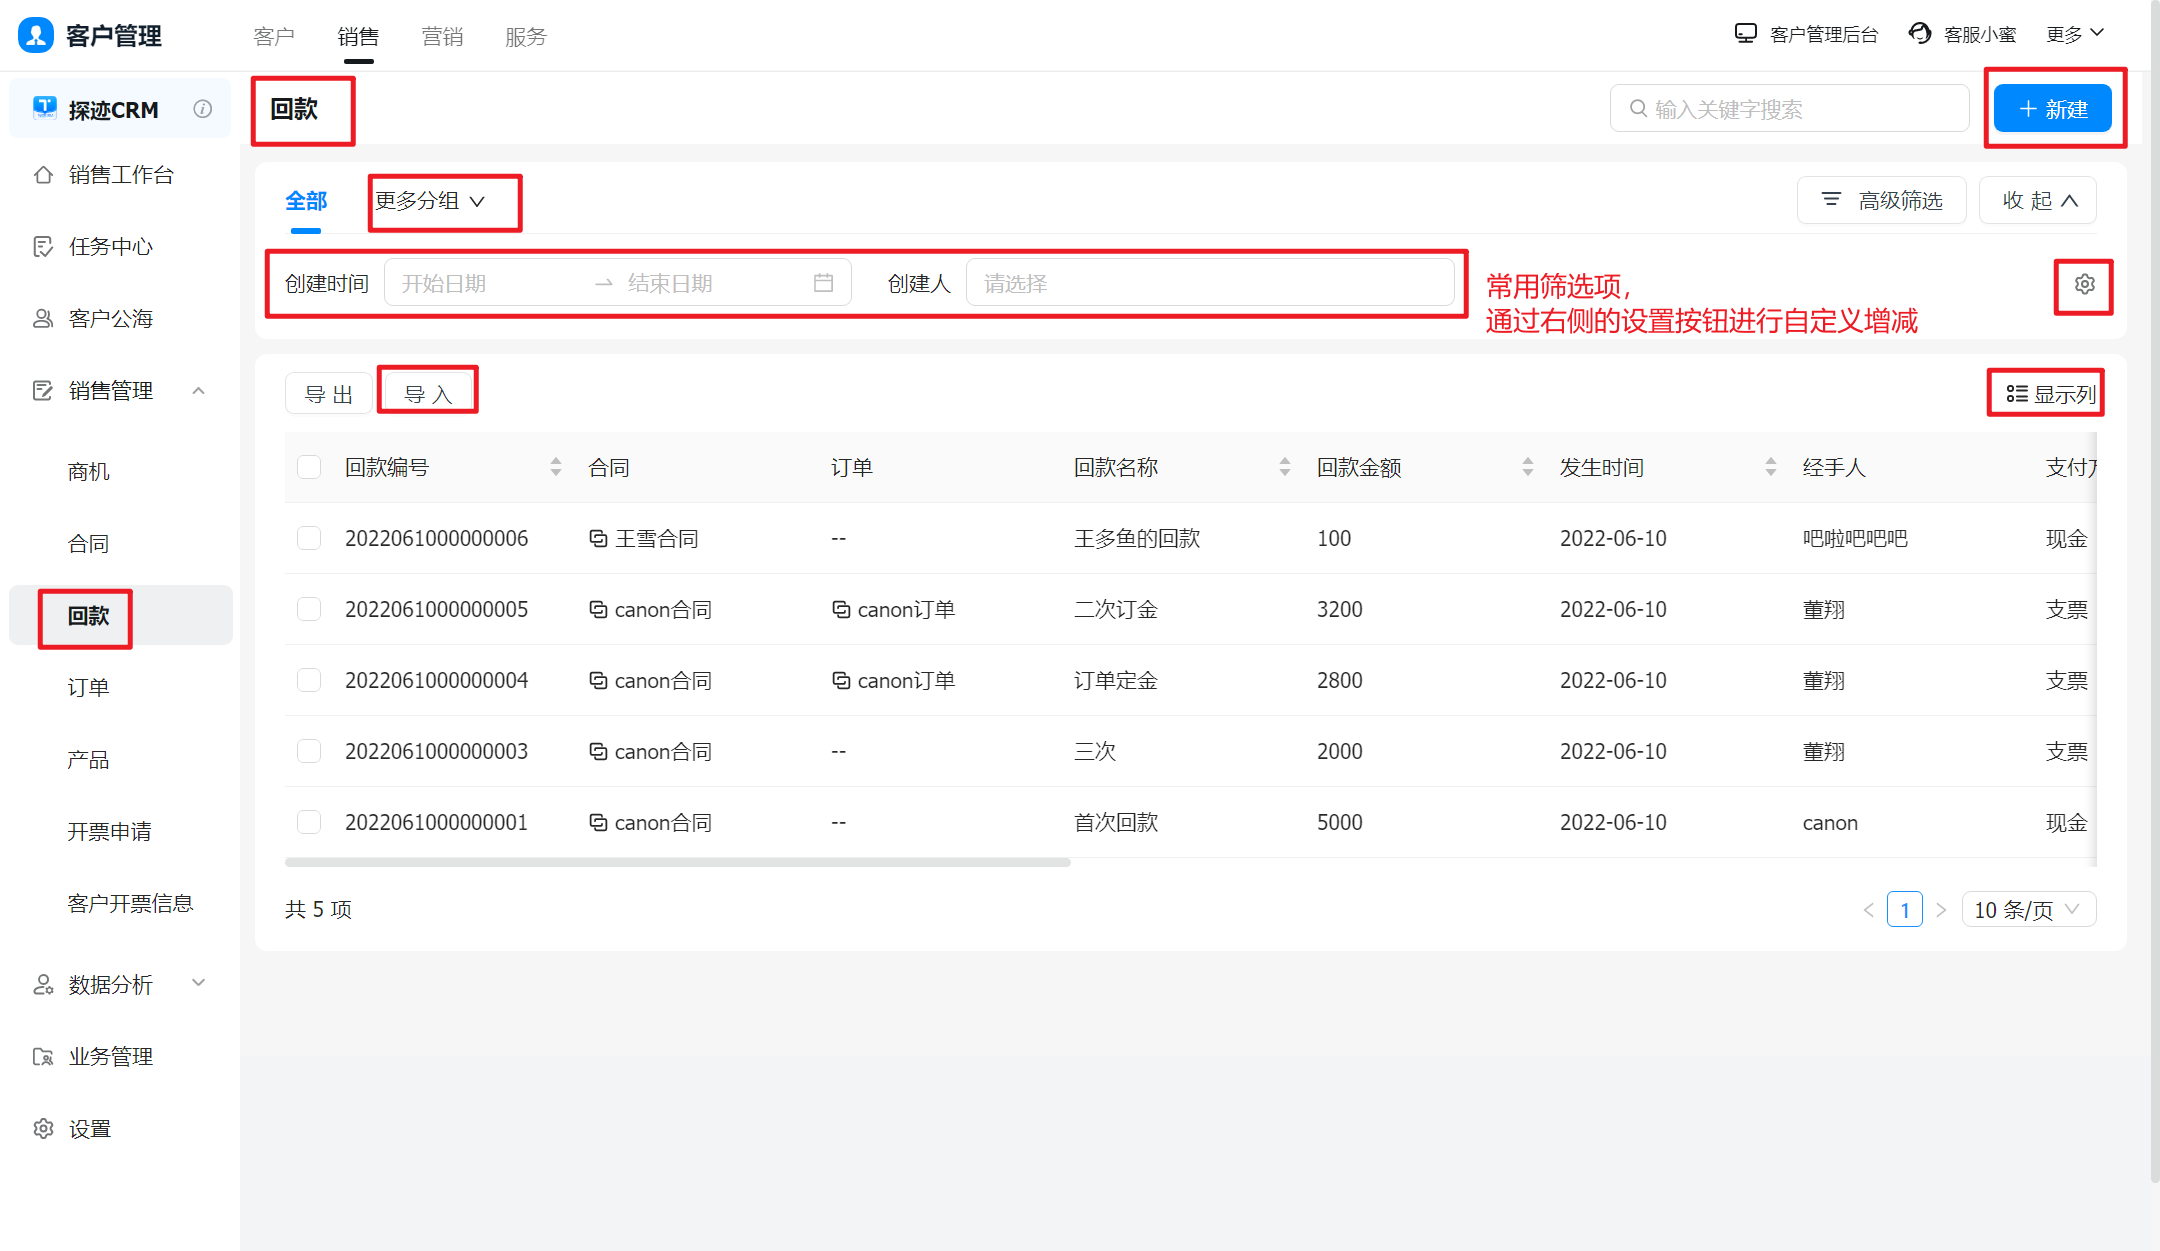Select checkbox for row 2022061000000001
This screenshot has height=1251, width=2160.
[x=309, y=823]
